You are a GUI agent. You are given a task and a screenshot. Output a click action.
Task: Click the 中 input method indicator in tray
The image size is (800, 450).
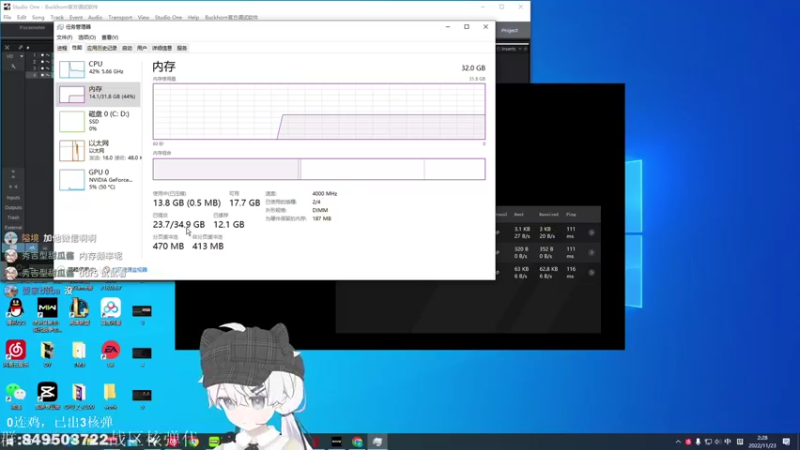728,442
